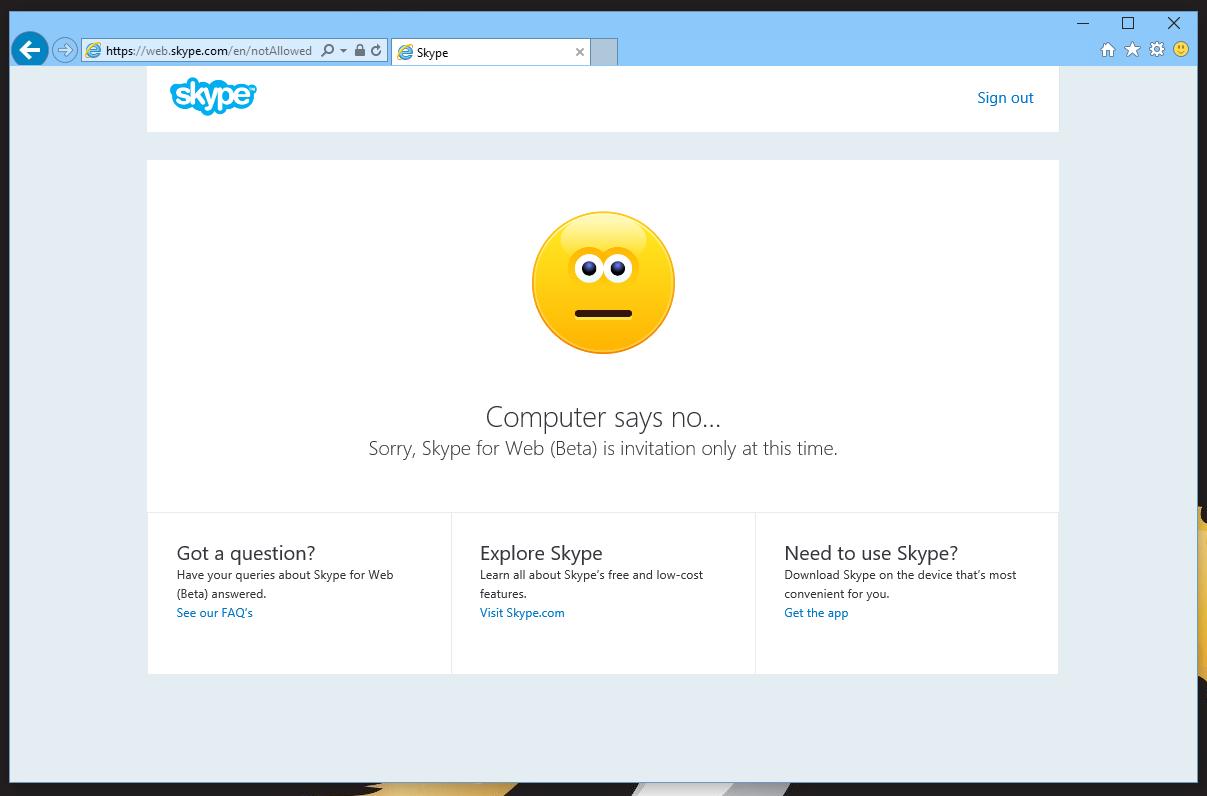Close the Skype tab
This screenshot has width=1207, height=796.
580,52
